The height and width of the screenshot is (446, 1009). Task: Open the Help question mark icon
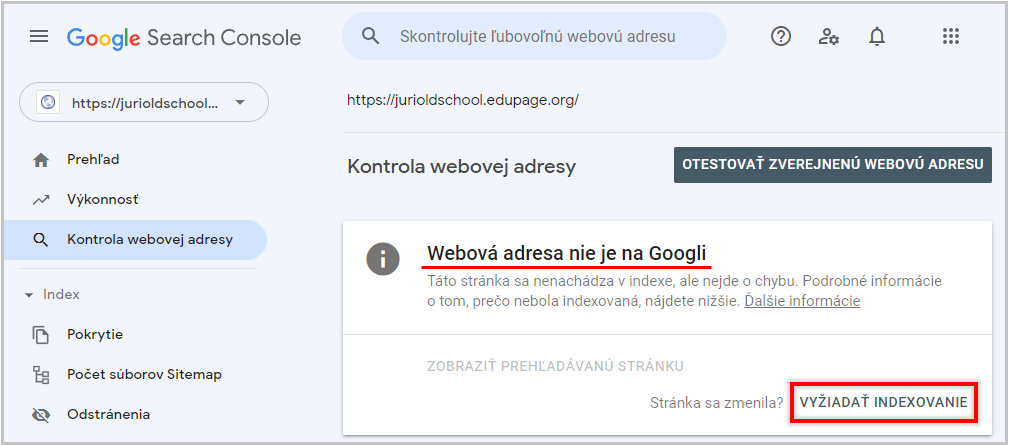(781, 37)
